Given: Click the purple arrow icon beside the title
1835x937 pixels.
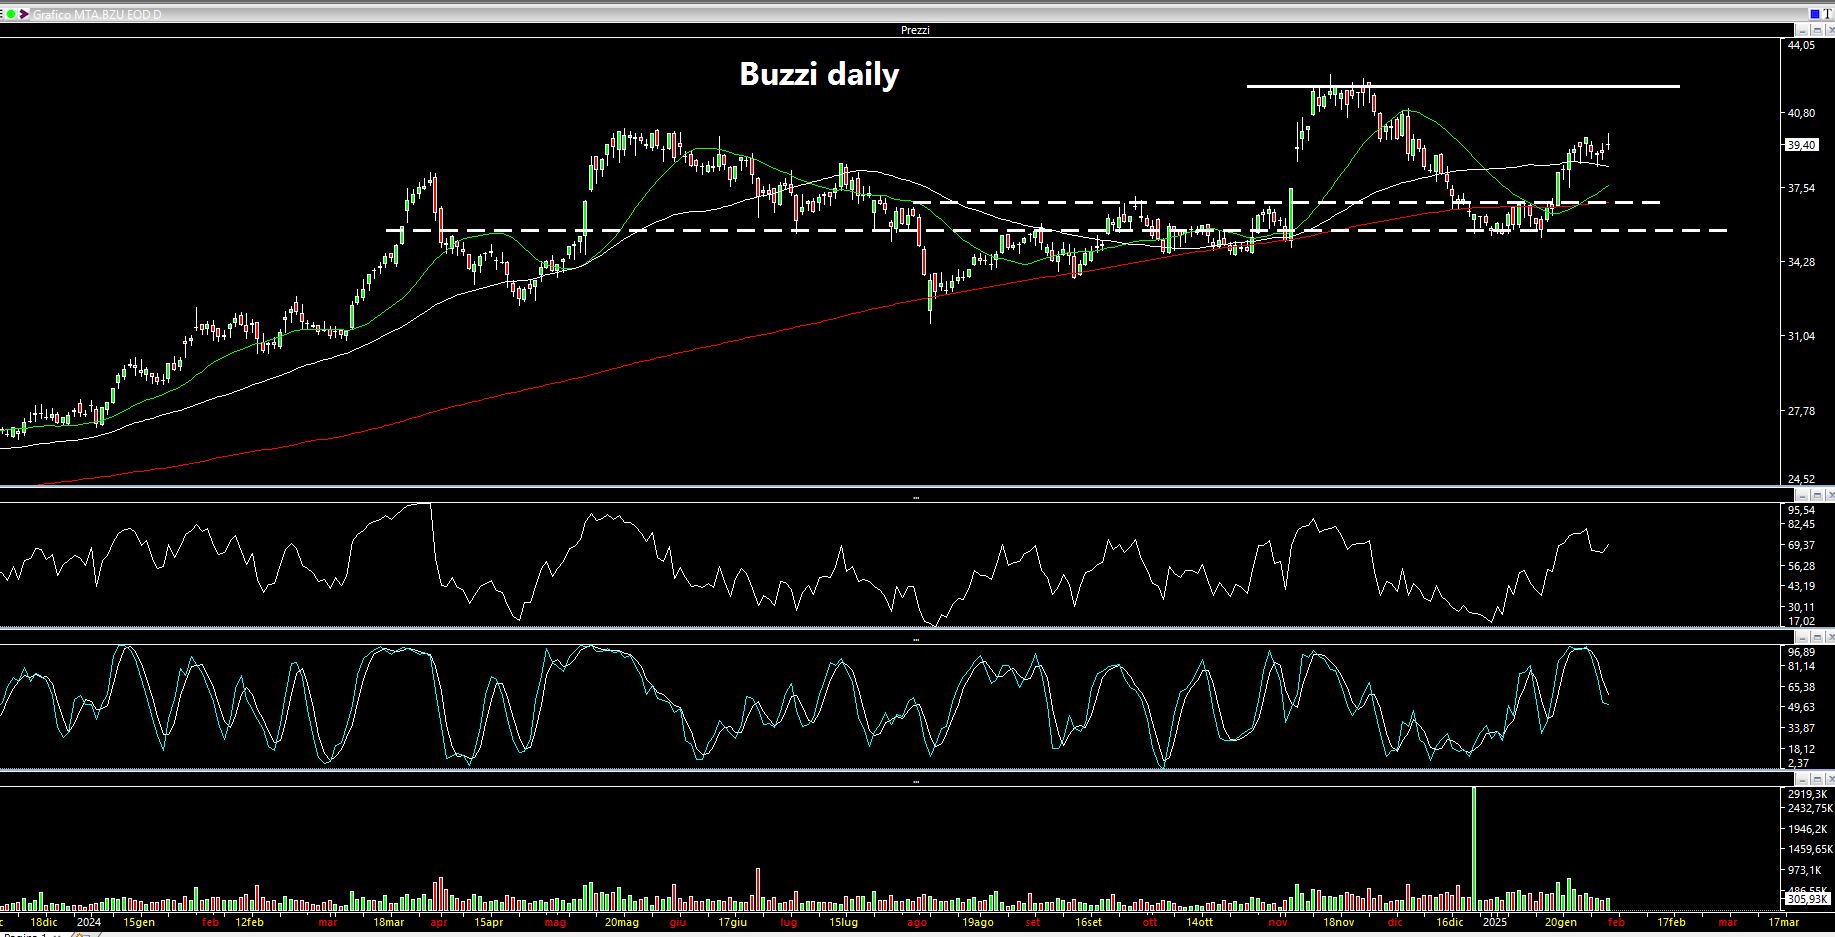Looking at the screenshot, I should [x=25, y=14].
